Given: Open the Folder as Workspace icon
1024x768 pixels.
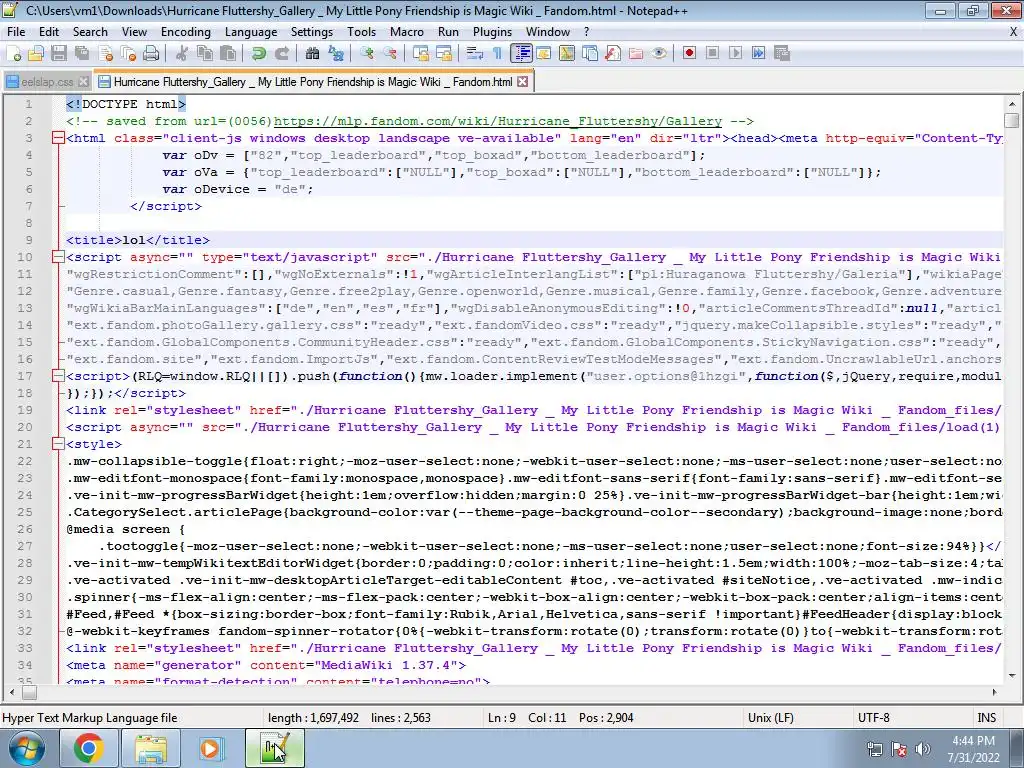Looking at the screenshot, I should (x=636, y=54).
